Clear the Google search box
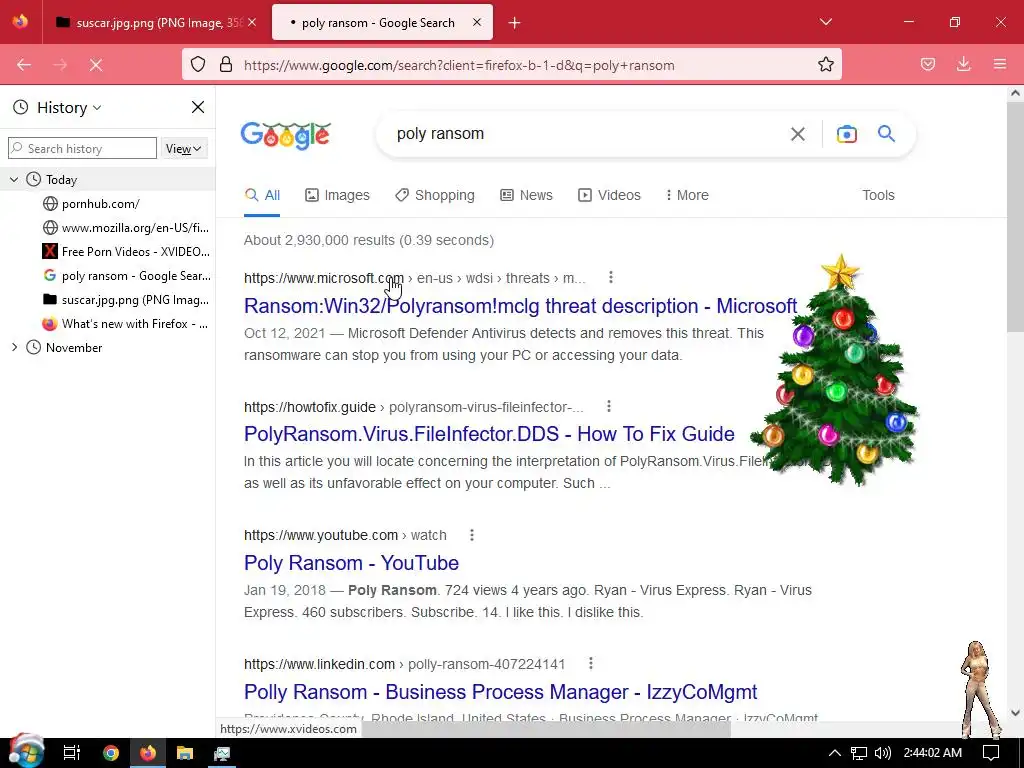Screen dimensions: 1024x768 coord(797,134)
